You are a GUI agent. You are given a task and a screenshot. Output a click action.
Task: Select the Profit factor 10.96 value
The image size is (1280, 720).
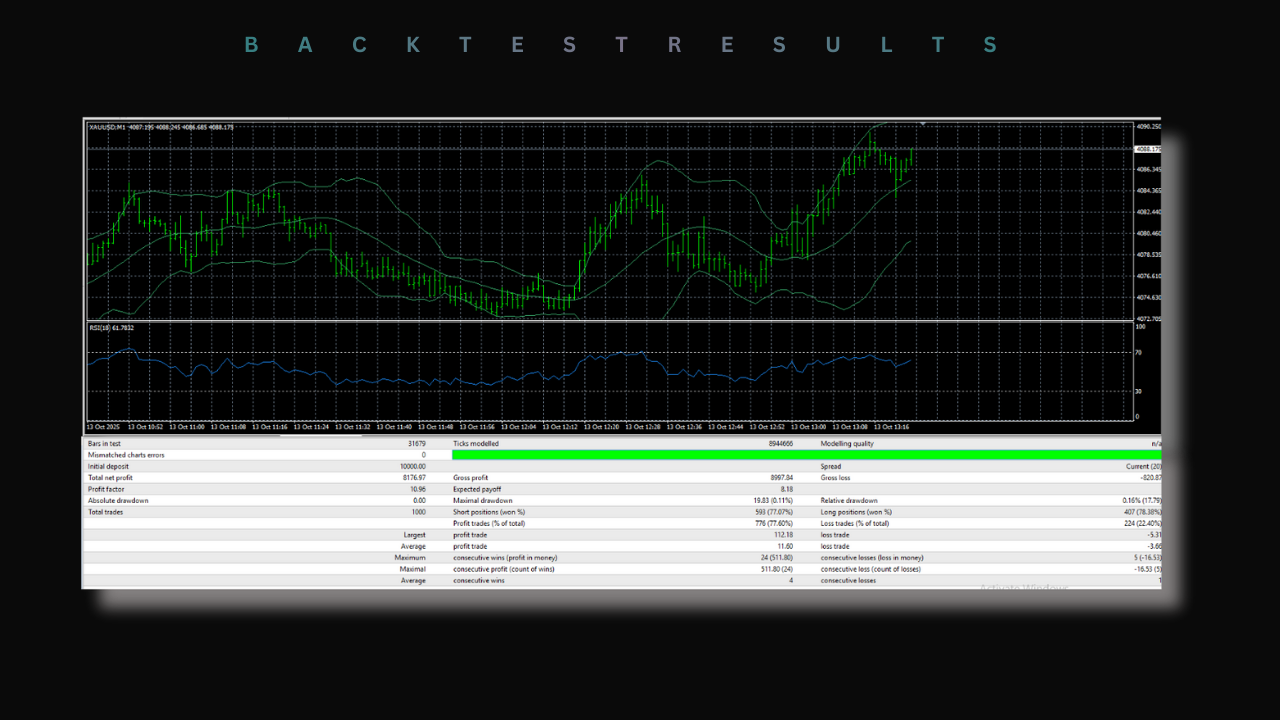[418, 489]
